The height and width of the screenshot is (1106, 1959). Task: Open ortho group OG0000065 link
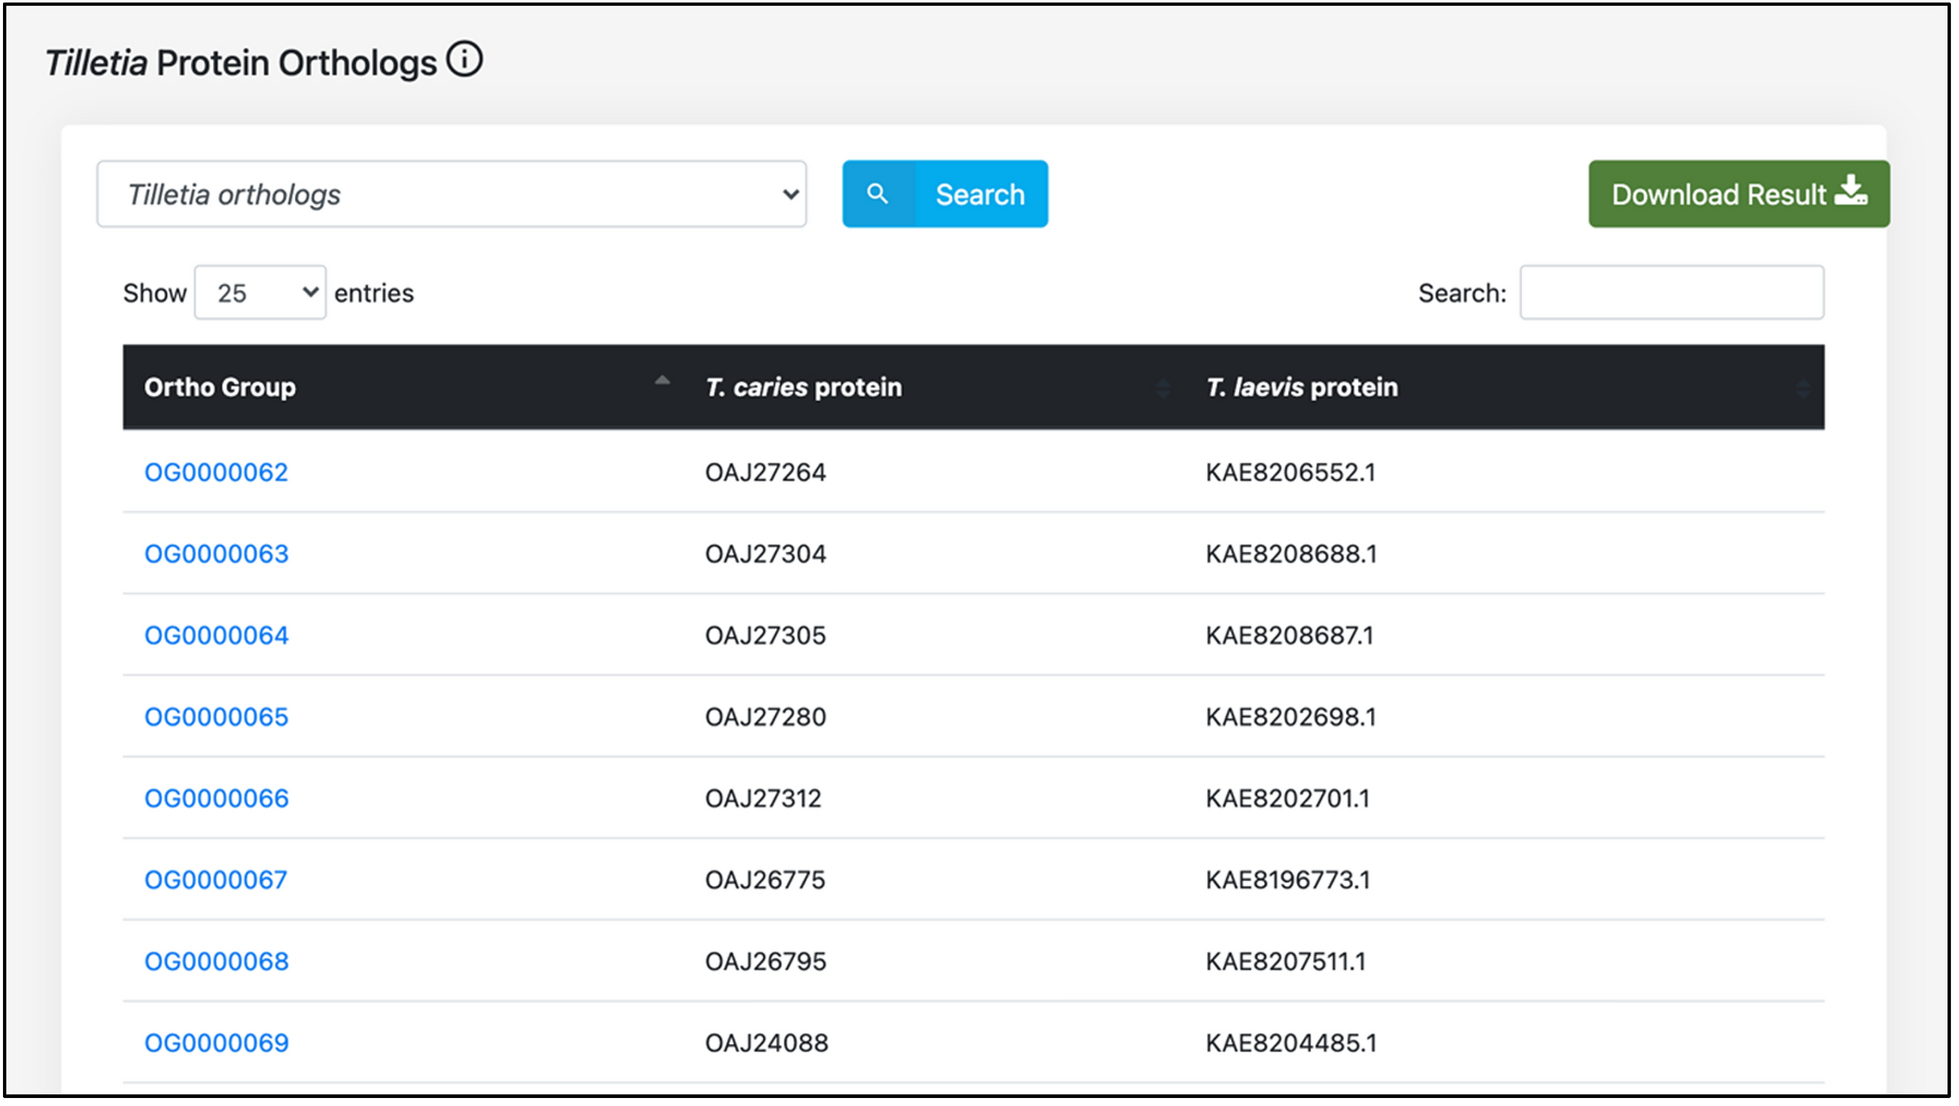tap(216, 717)
